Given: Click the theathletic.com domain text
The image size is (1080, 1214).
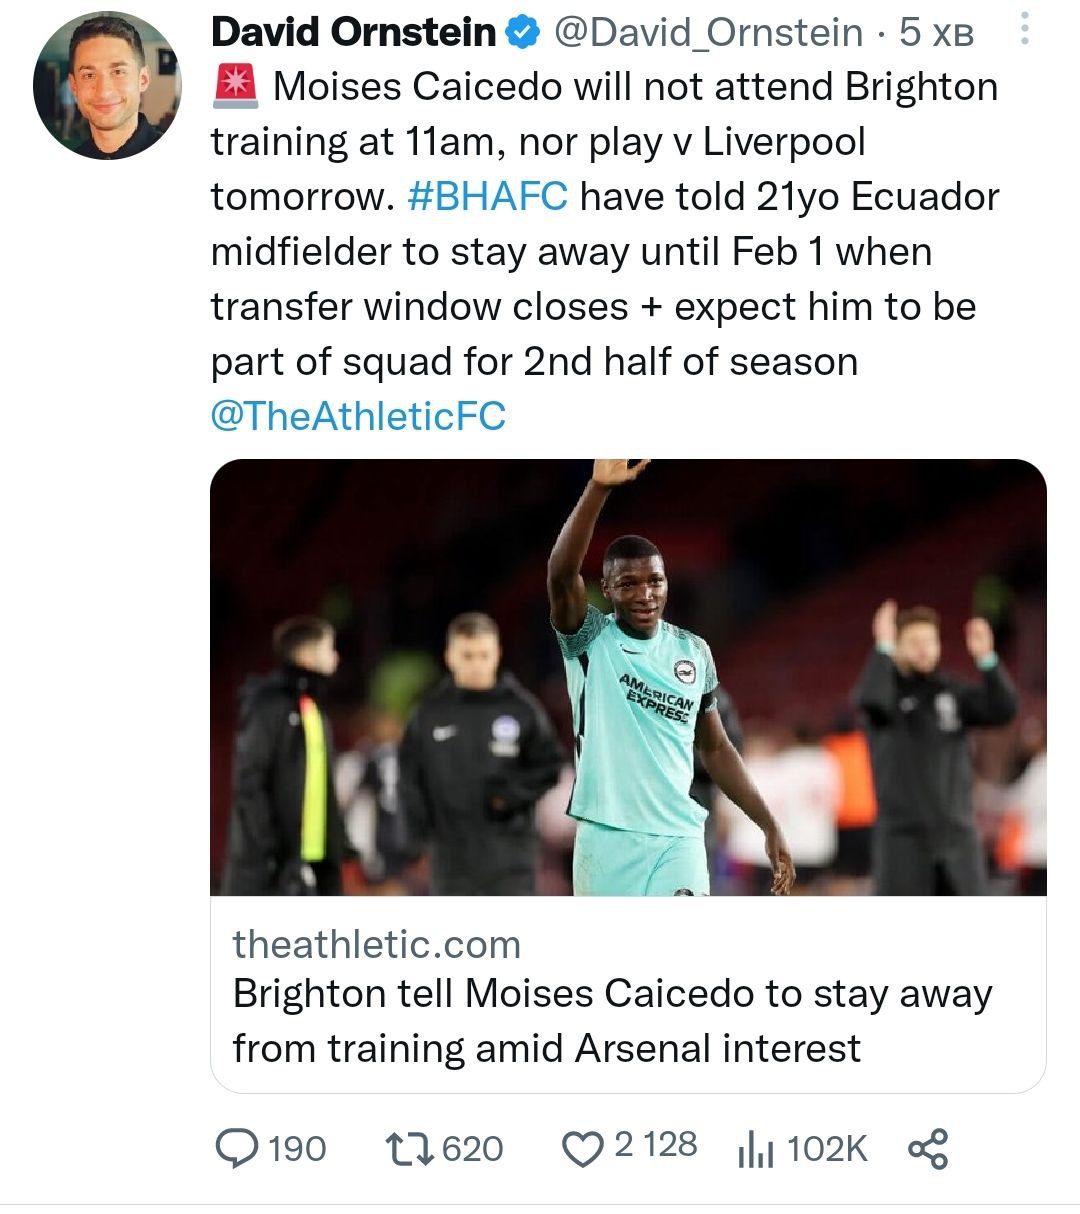Looking at the screenshot, I should coord(377,944).
